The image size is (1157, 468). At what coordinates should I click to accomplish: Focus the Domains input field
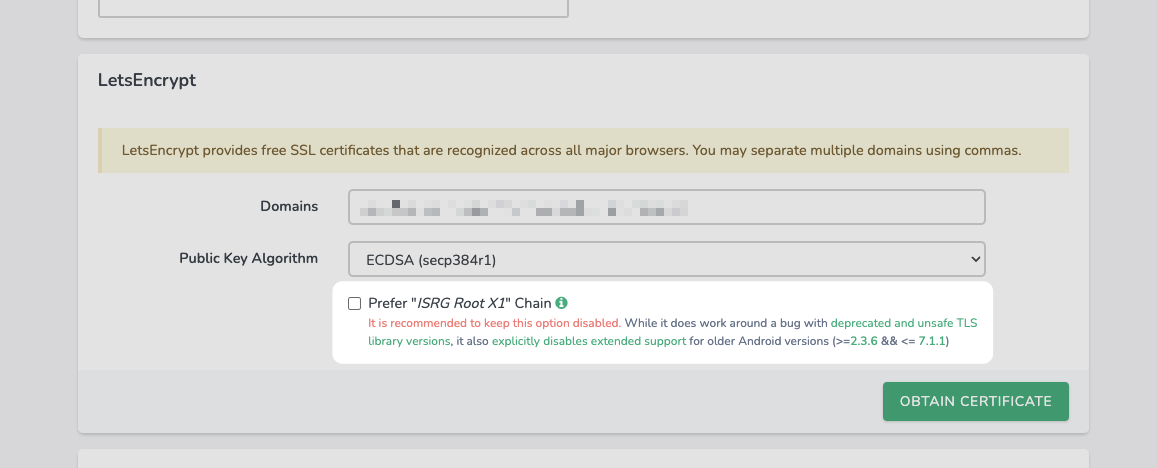pyautogui.click(x=667, y=207)
